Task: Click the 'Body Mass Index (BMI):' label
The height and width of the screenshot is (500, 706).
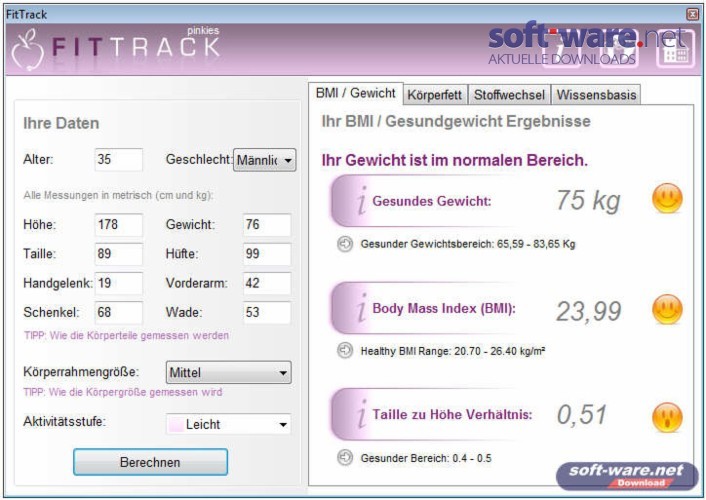Action: click(x=444, y=309)
